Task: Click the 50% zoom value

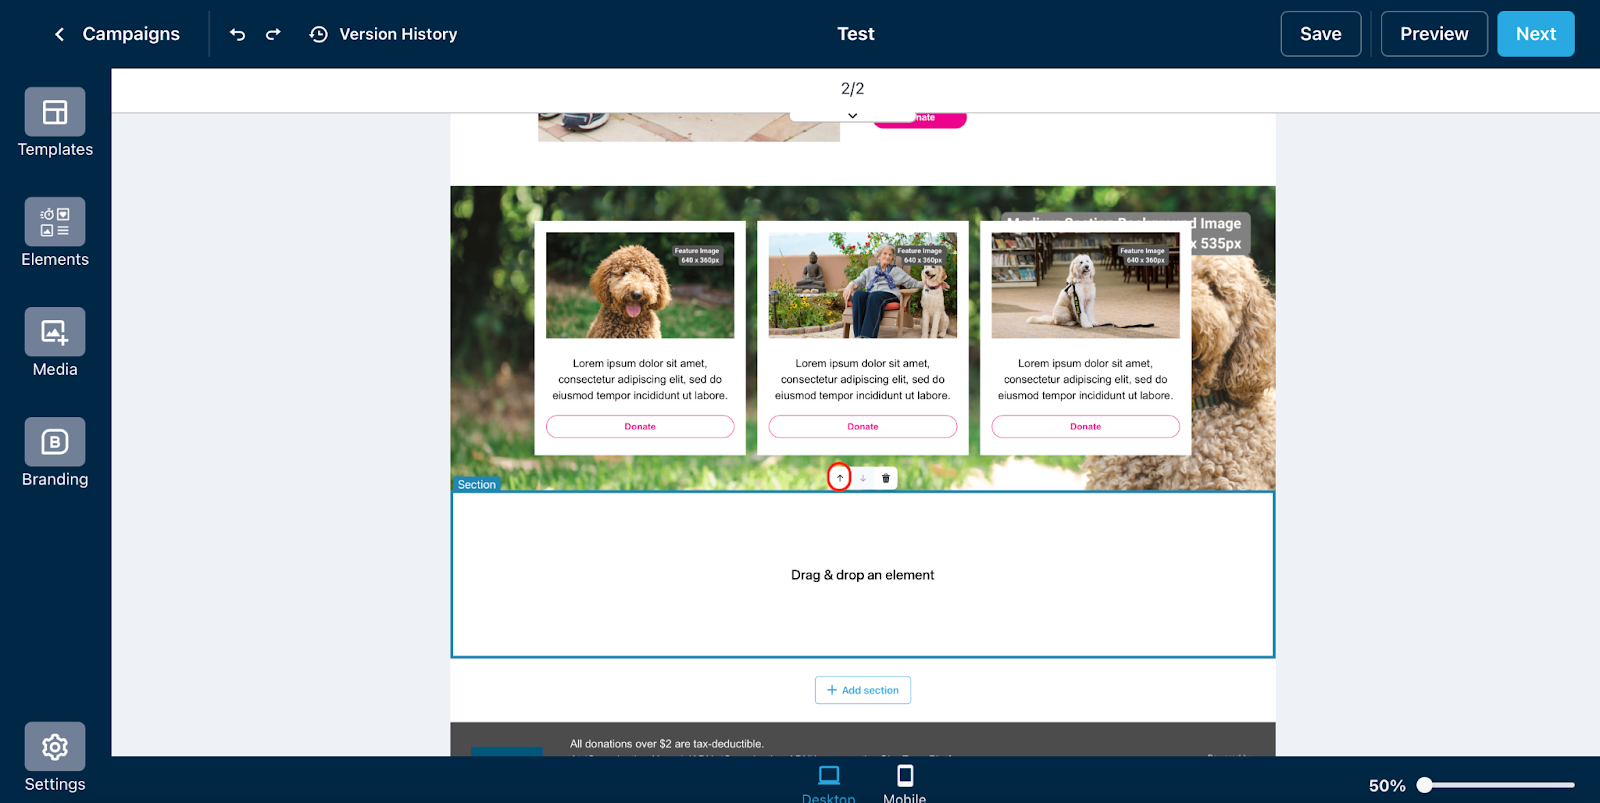Action: coord(1387,786)
